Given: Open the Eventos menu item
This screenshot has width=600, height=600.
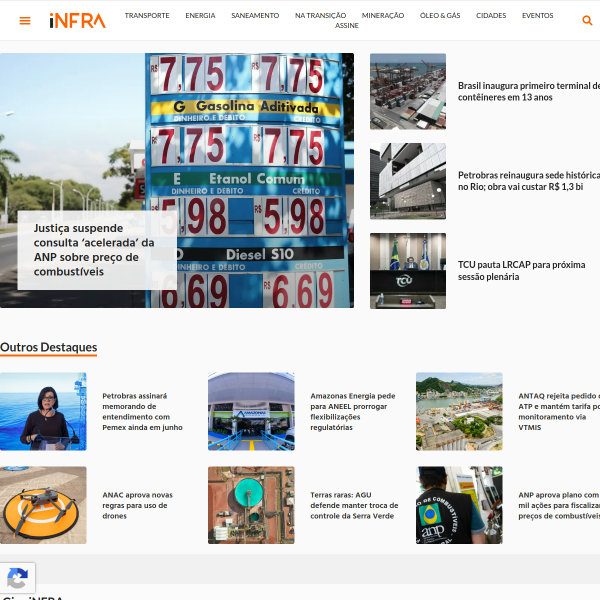Looking at the screenshot, I should [x=538, y=16].
